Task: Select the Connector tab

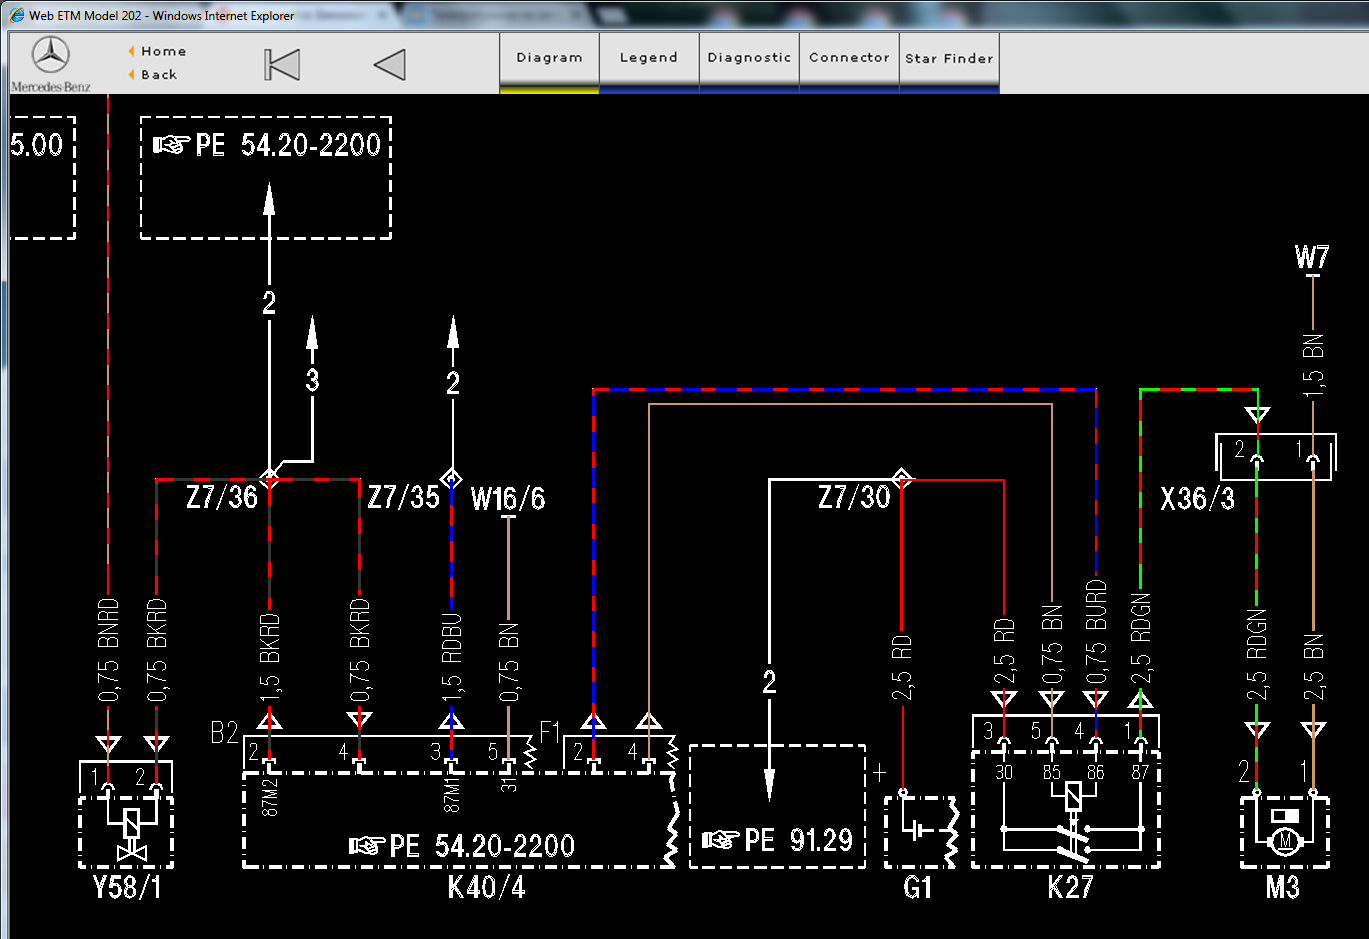Action: [849, 61]
